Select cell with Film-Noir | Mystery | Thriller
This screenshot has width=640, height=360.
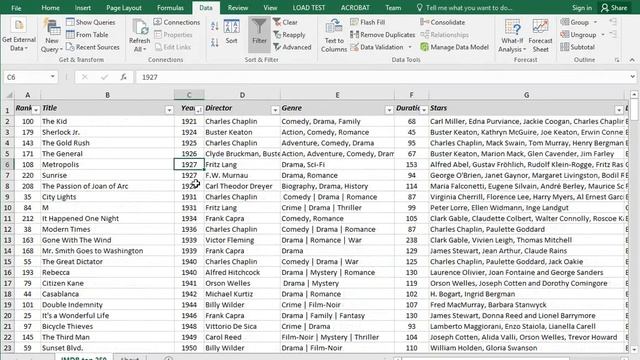(337, 337)
